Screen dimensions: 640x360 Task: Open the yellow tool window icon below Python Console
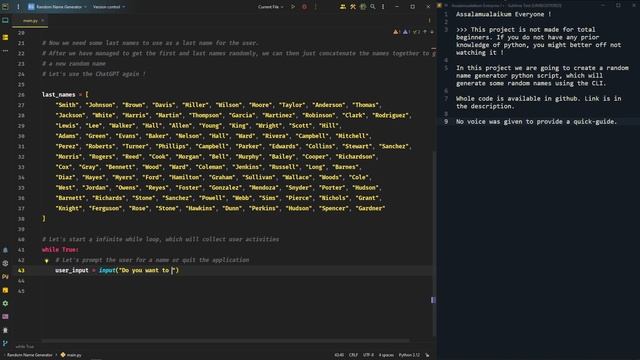(x=5, y=290)
